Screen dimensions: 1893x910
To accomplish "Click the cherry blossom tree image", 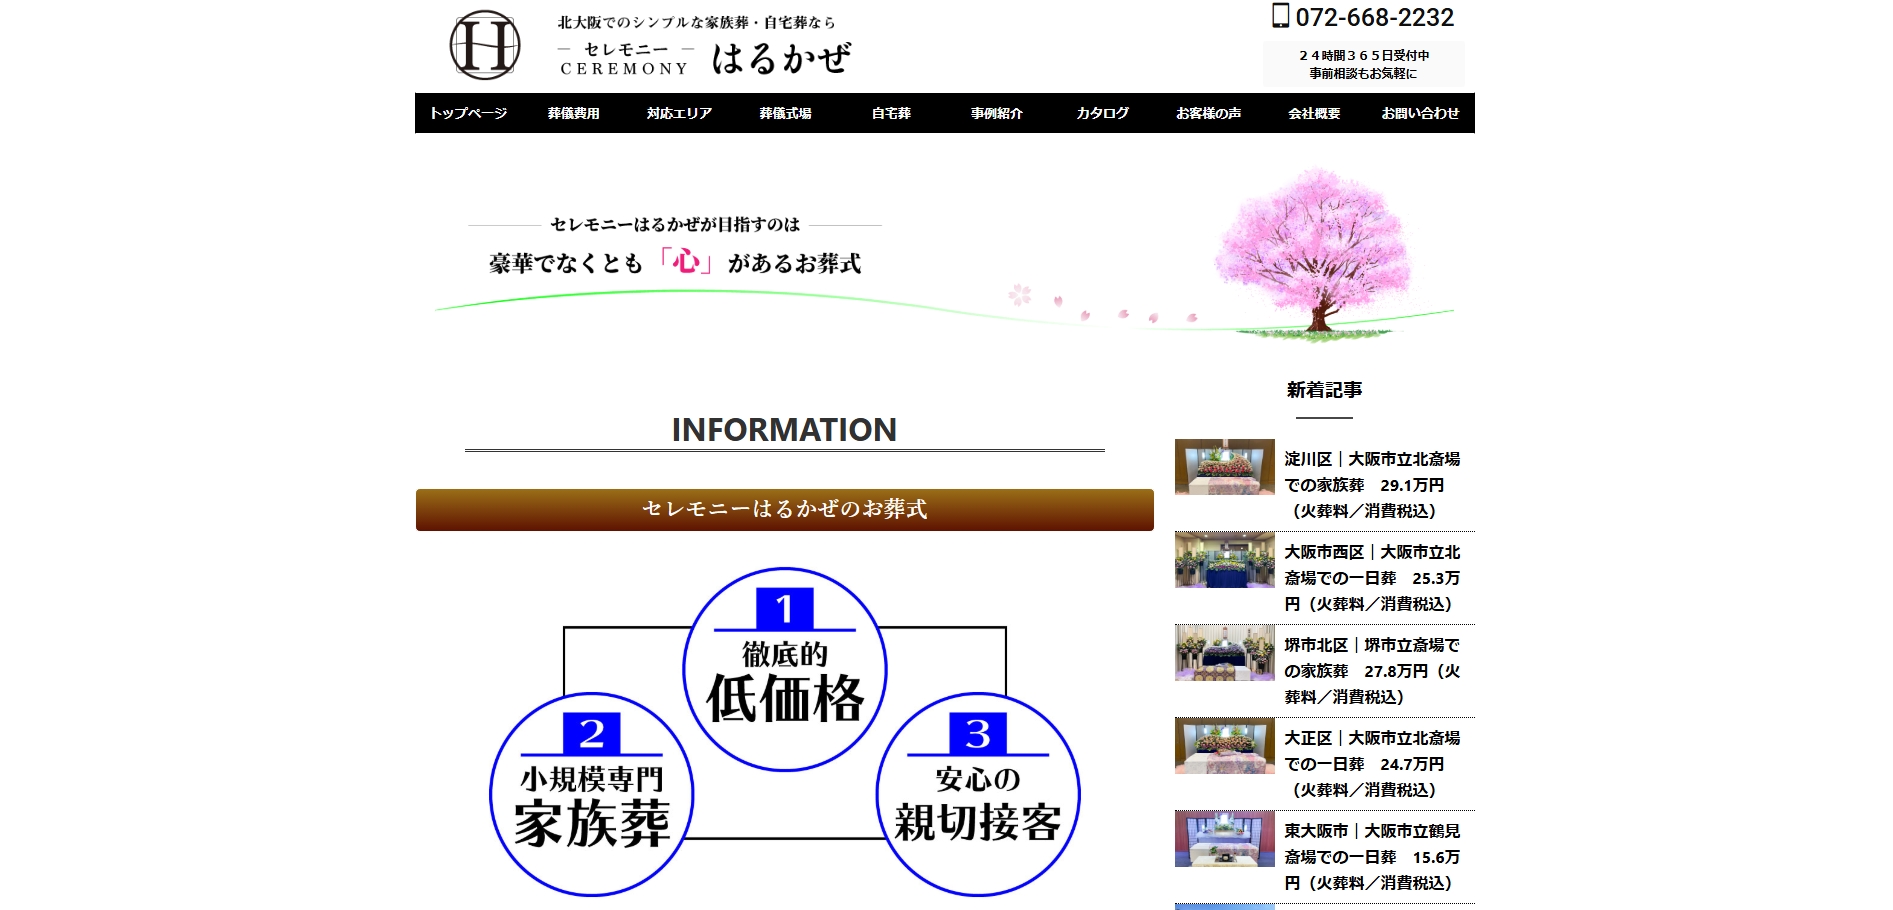I will tap(1315, 250).
